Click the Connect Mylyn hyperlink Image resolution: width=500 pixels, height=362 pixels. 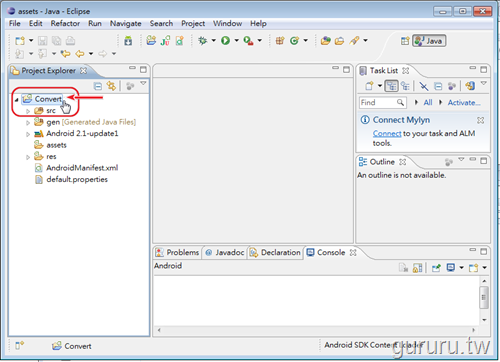[x=387, y=134]
